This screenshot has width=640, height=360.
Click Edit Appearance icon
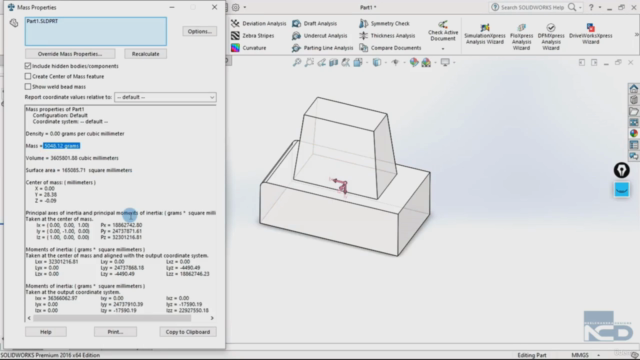(x=414, y=62)
